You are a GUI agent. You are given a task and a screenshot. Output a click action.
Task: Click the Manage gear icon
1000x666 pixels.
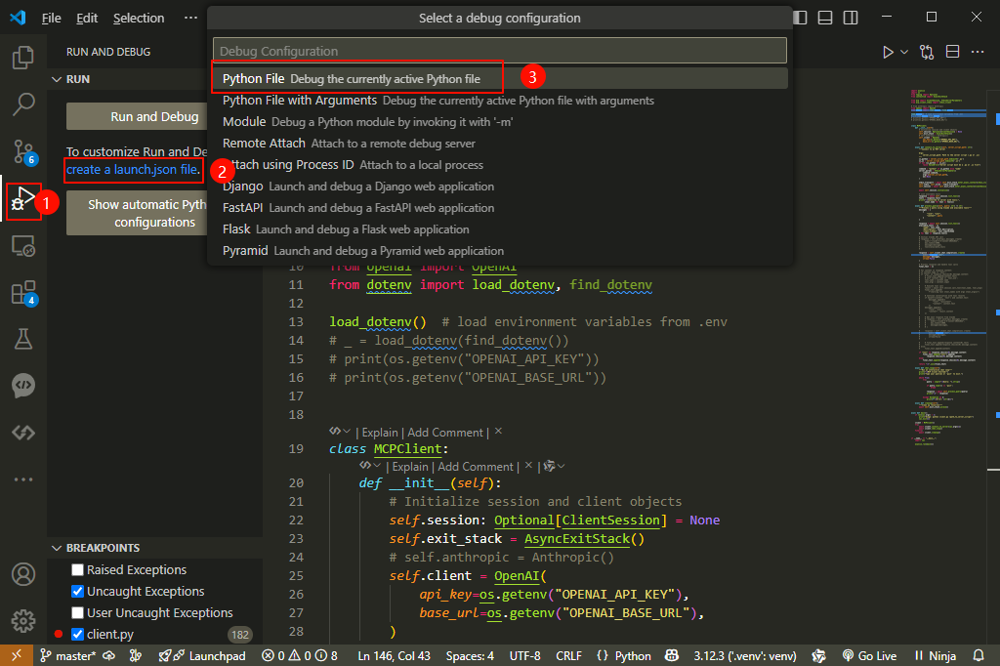(22, 621)
